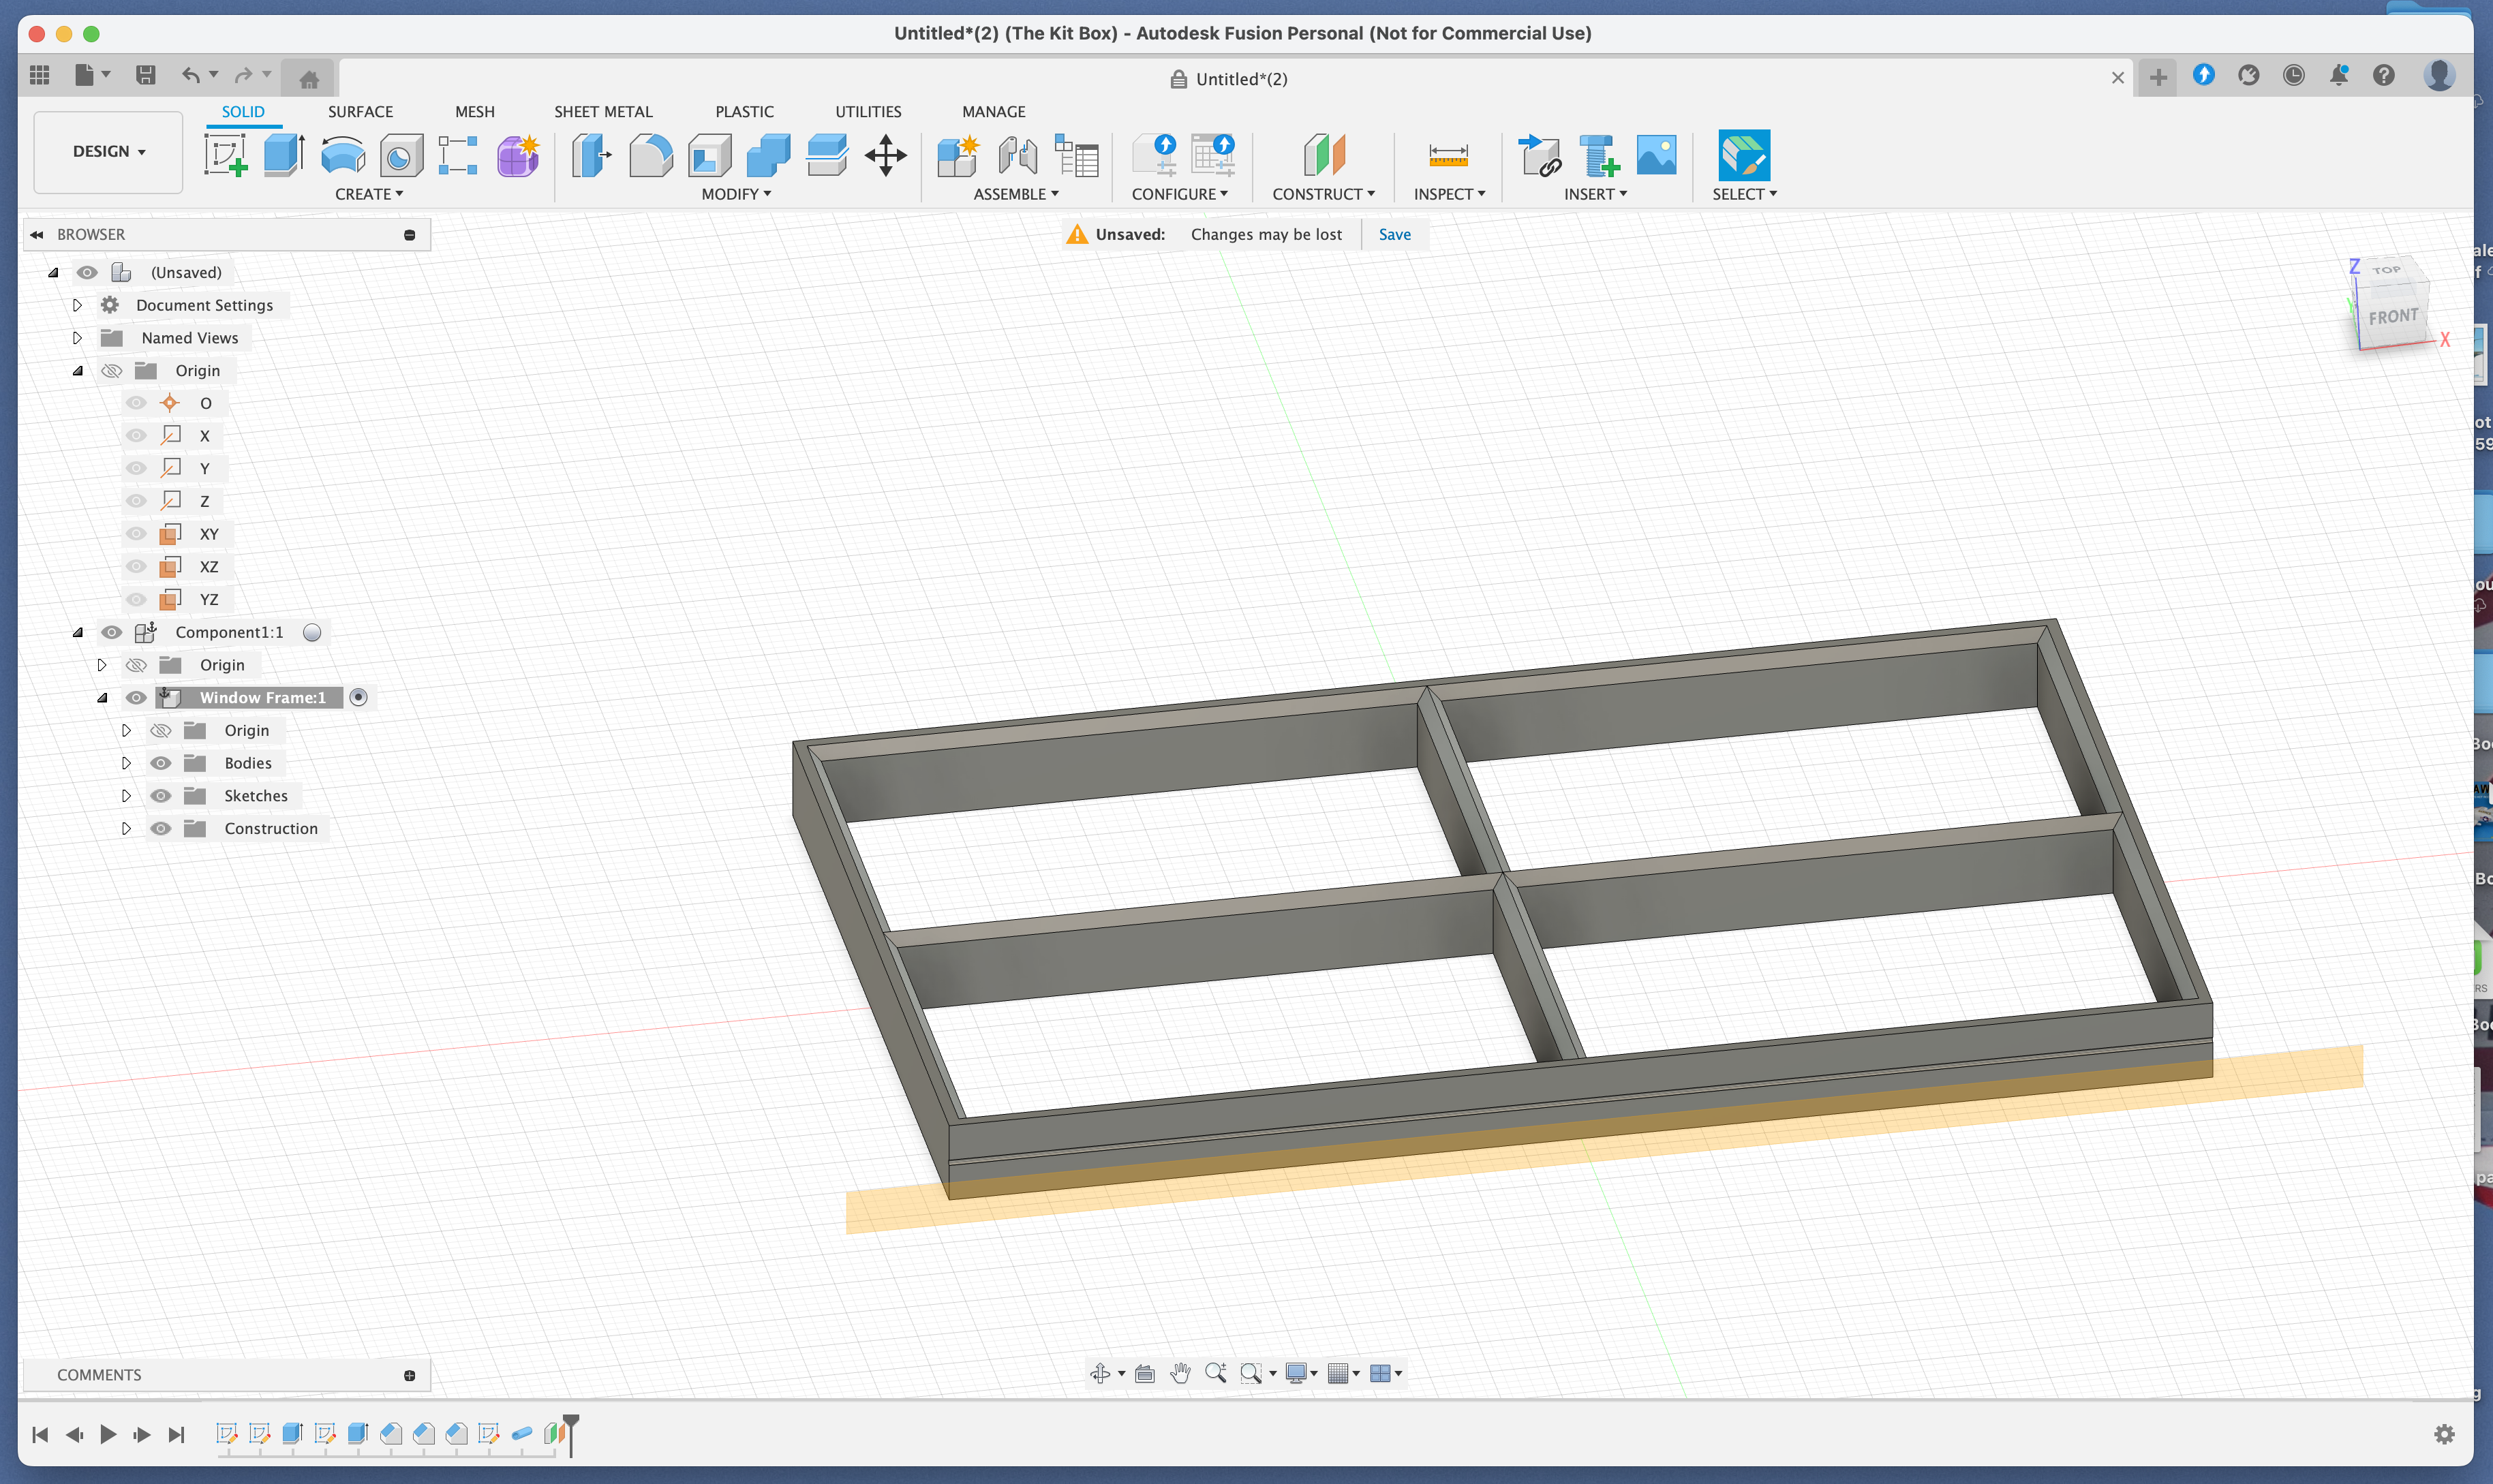The width and height of the screenshot is (2493, 1484).
Task: Select the Shell tool icon
Action: 709,156
